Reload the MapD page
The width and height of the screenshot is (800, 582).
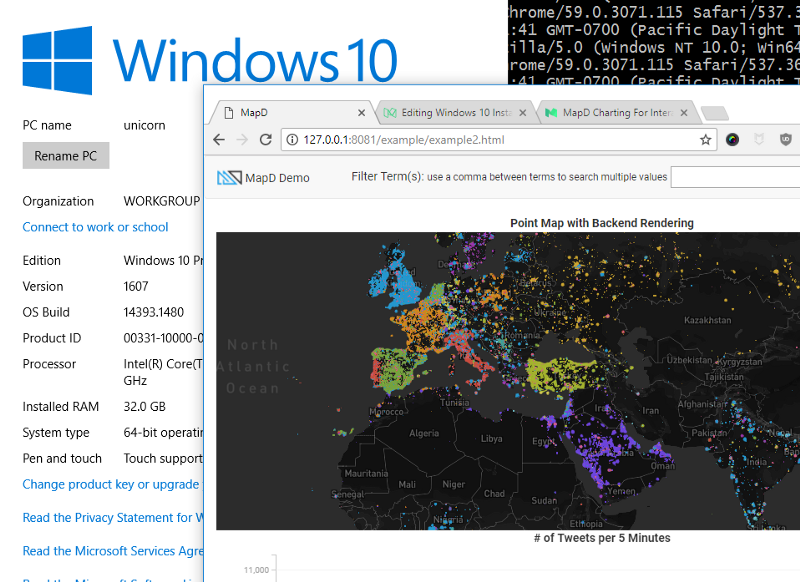click(x=266, y=140)
